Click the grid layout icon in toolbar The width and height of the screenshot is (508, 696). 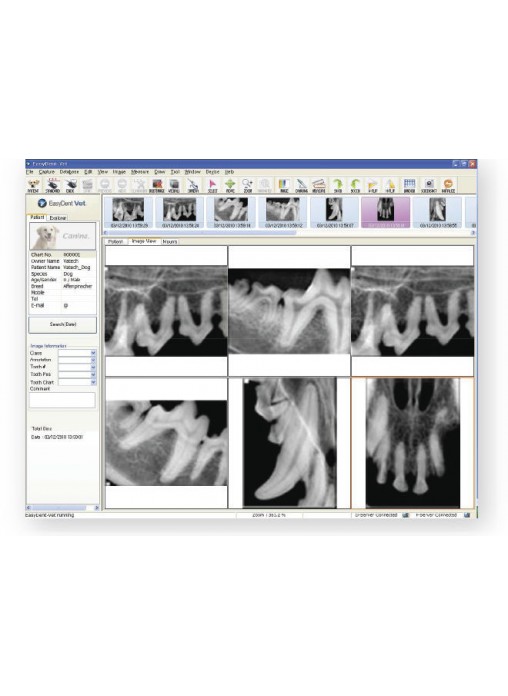(409, 185)
